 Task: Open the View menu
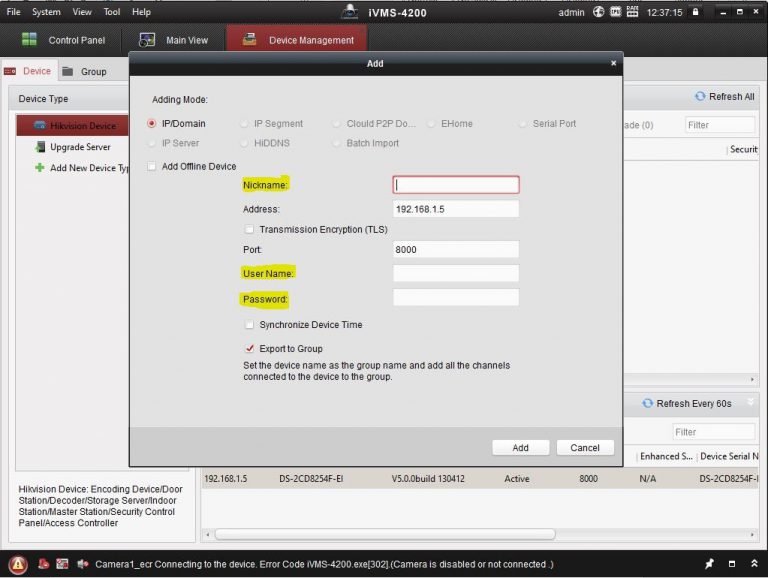click(x=82, y=12)
